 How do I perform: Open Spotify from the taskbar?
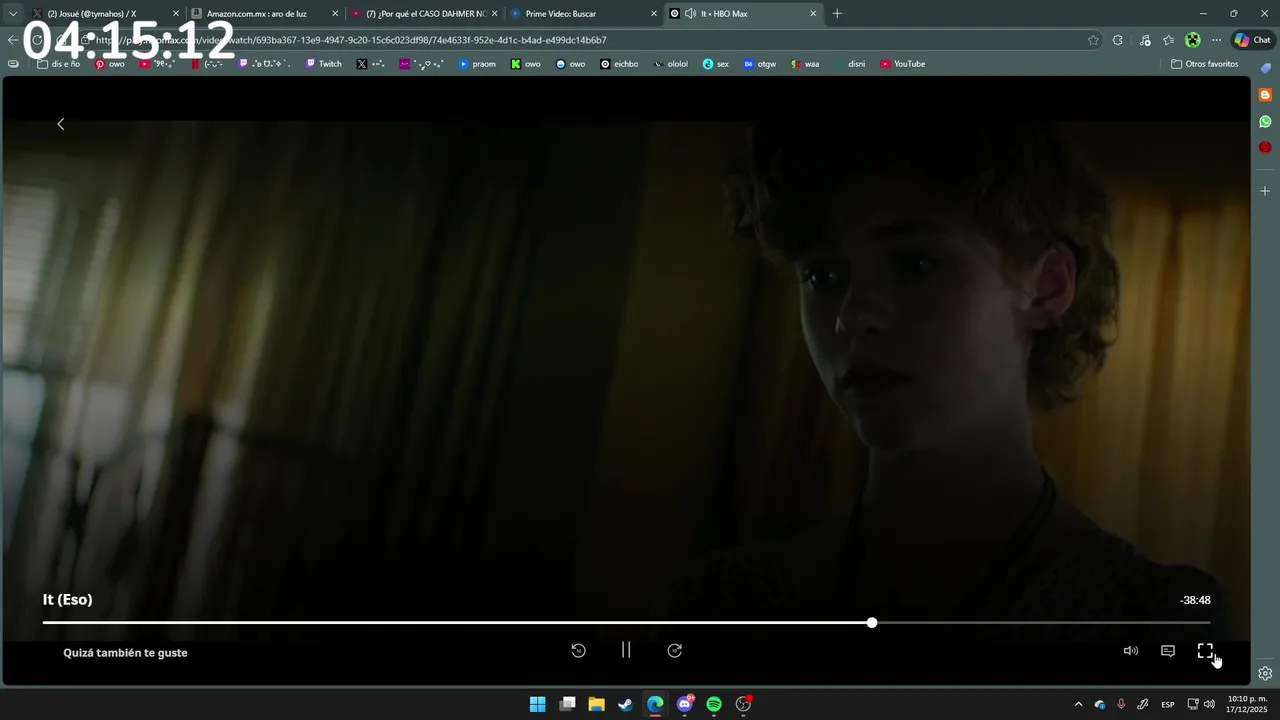pyautogui.click(x=714, y=704)
